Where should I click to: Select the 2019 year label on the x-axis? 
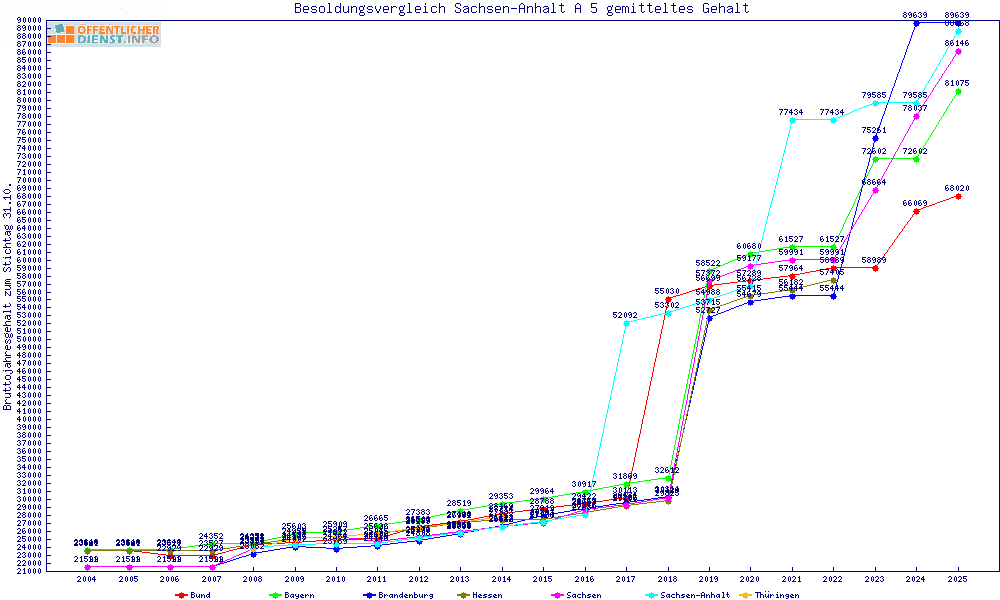[709, 579]
